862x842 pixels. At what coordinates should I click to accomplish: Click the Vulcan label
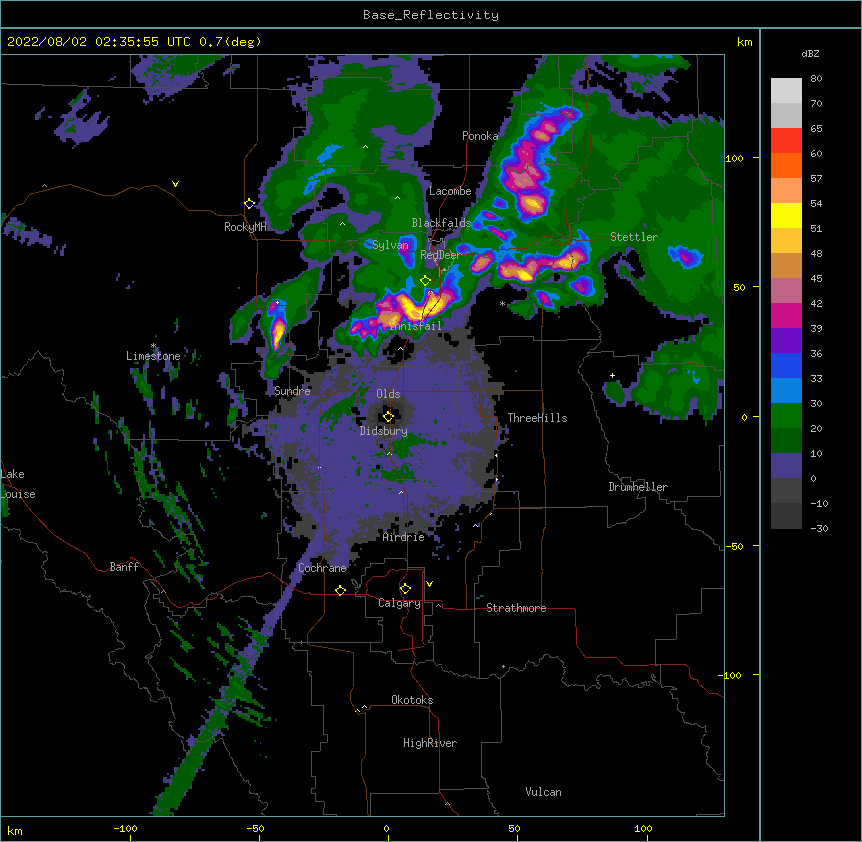[x=543, y=792]
